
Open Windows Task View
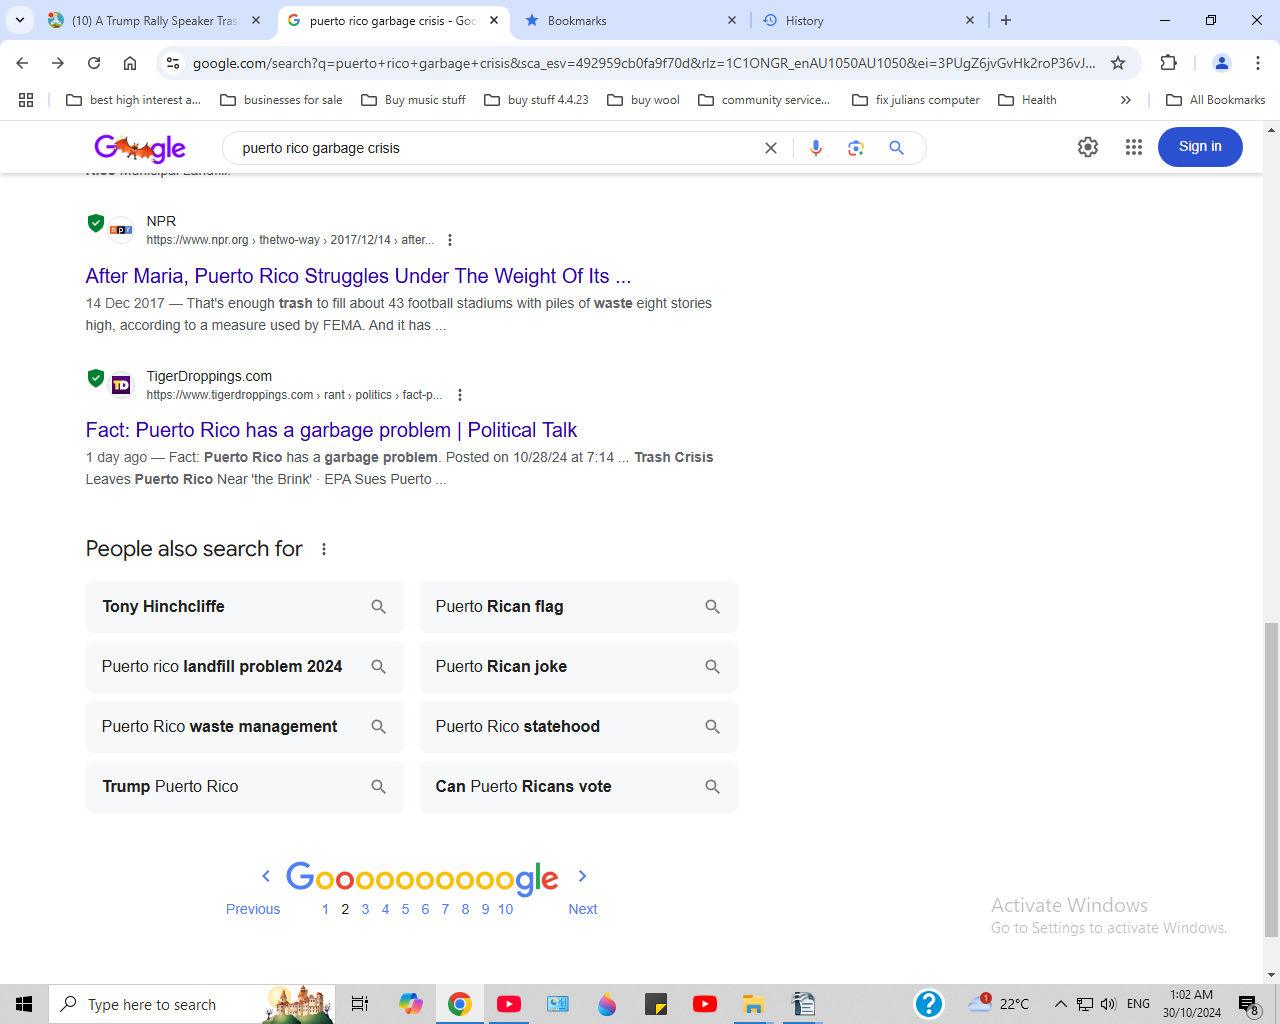click(x=360, y=1004)
